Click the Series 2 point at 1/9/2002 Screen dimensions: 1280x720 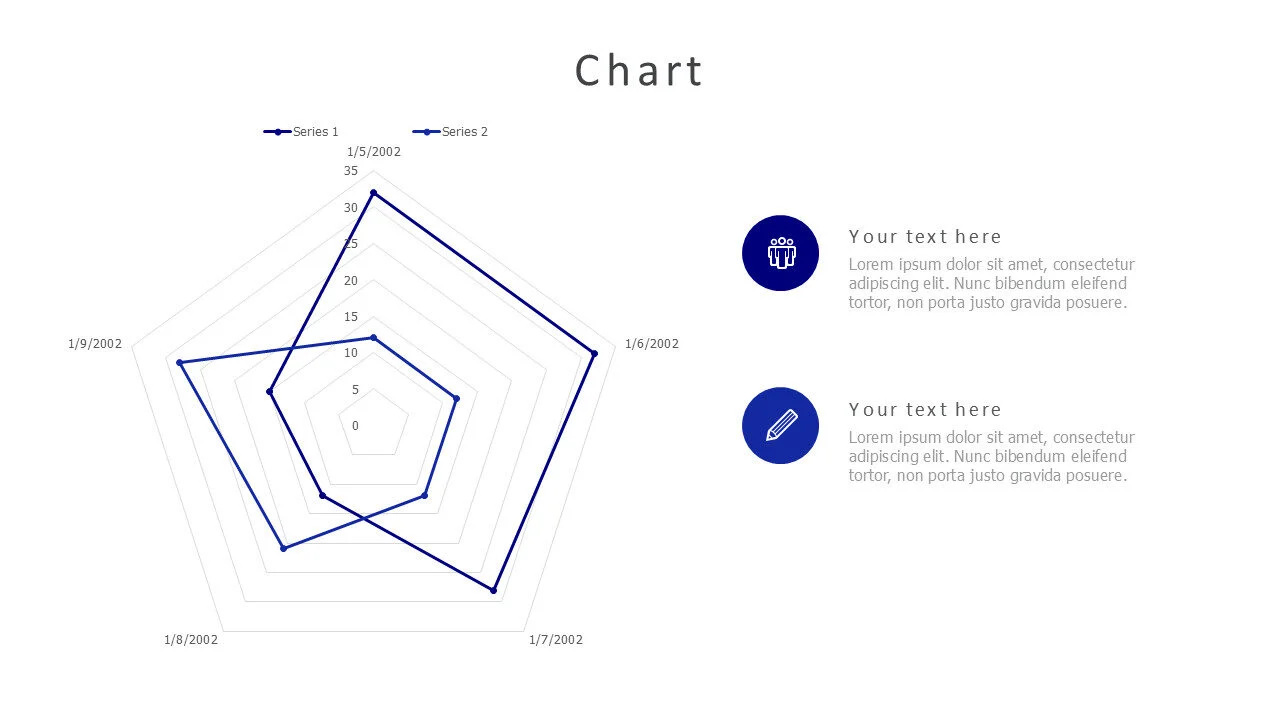coord(180,362)
